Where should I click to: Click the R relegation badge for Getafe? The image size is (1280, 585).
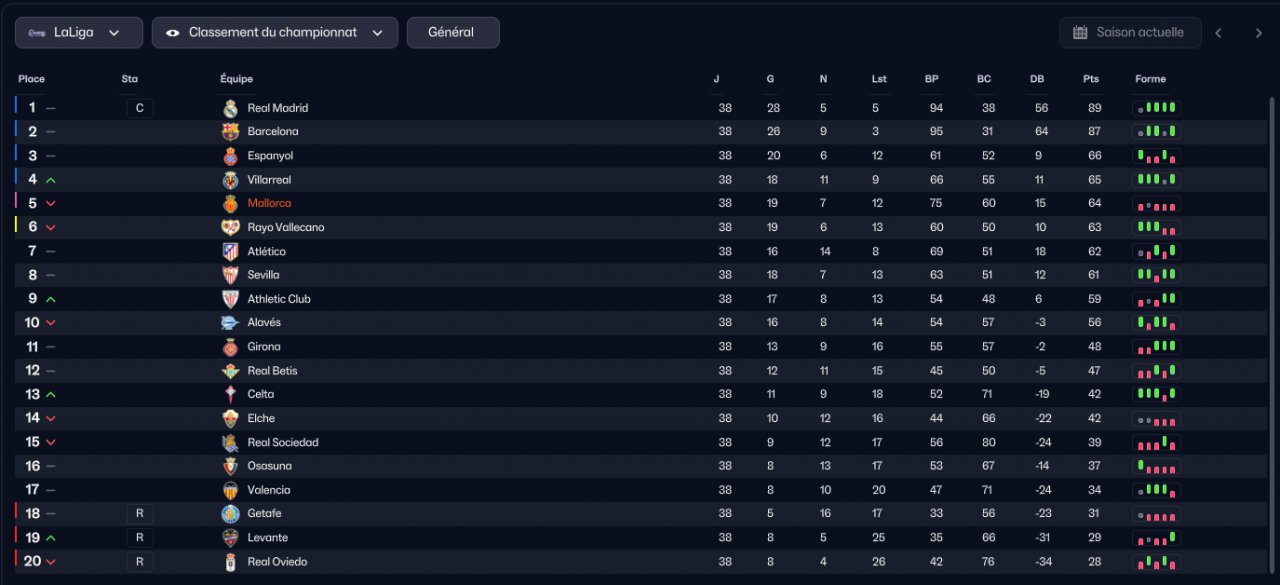[x=140, y=514]
